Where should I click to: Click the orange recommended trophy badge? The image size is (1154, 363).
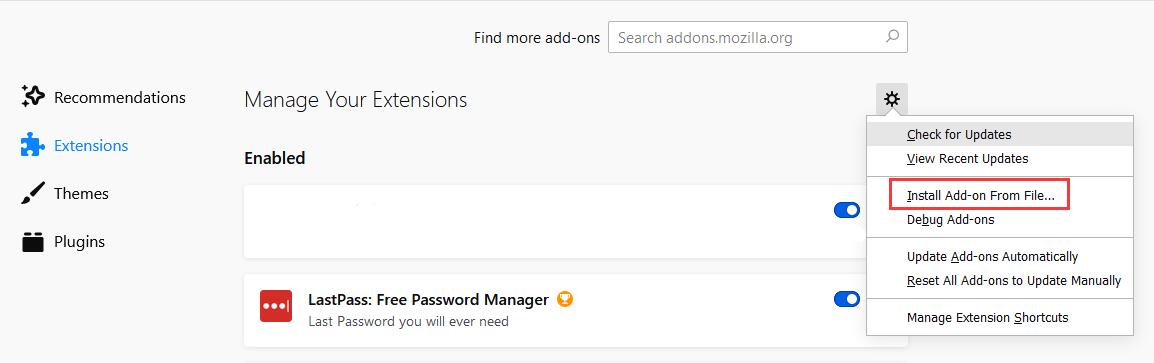click(564, 299)
